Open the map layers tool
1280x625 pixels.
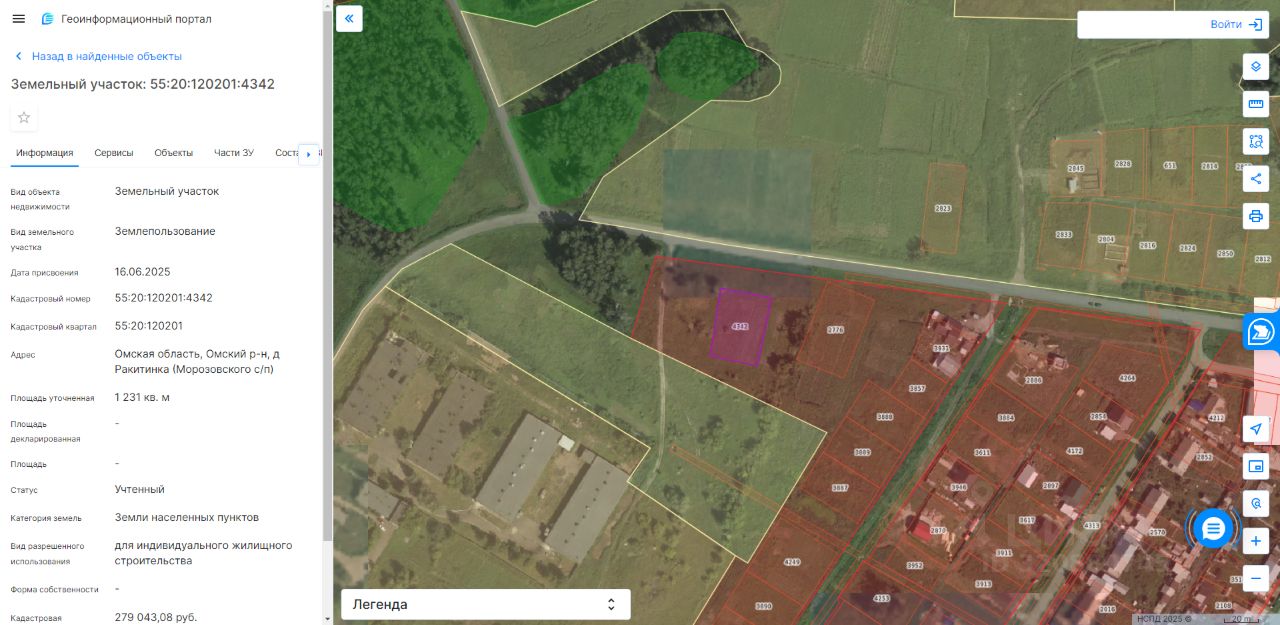pos(1256,67)
